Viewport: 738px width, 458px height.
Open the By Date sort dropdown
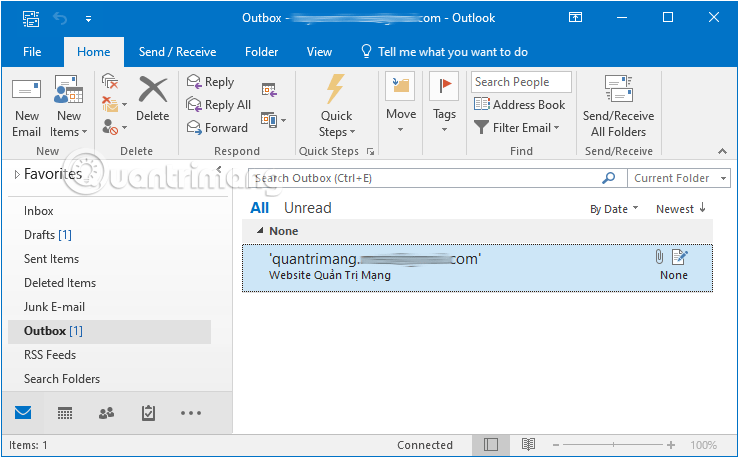614,209
